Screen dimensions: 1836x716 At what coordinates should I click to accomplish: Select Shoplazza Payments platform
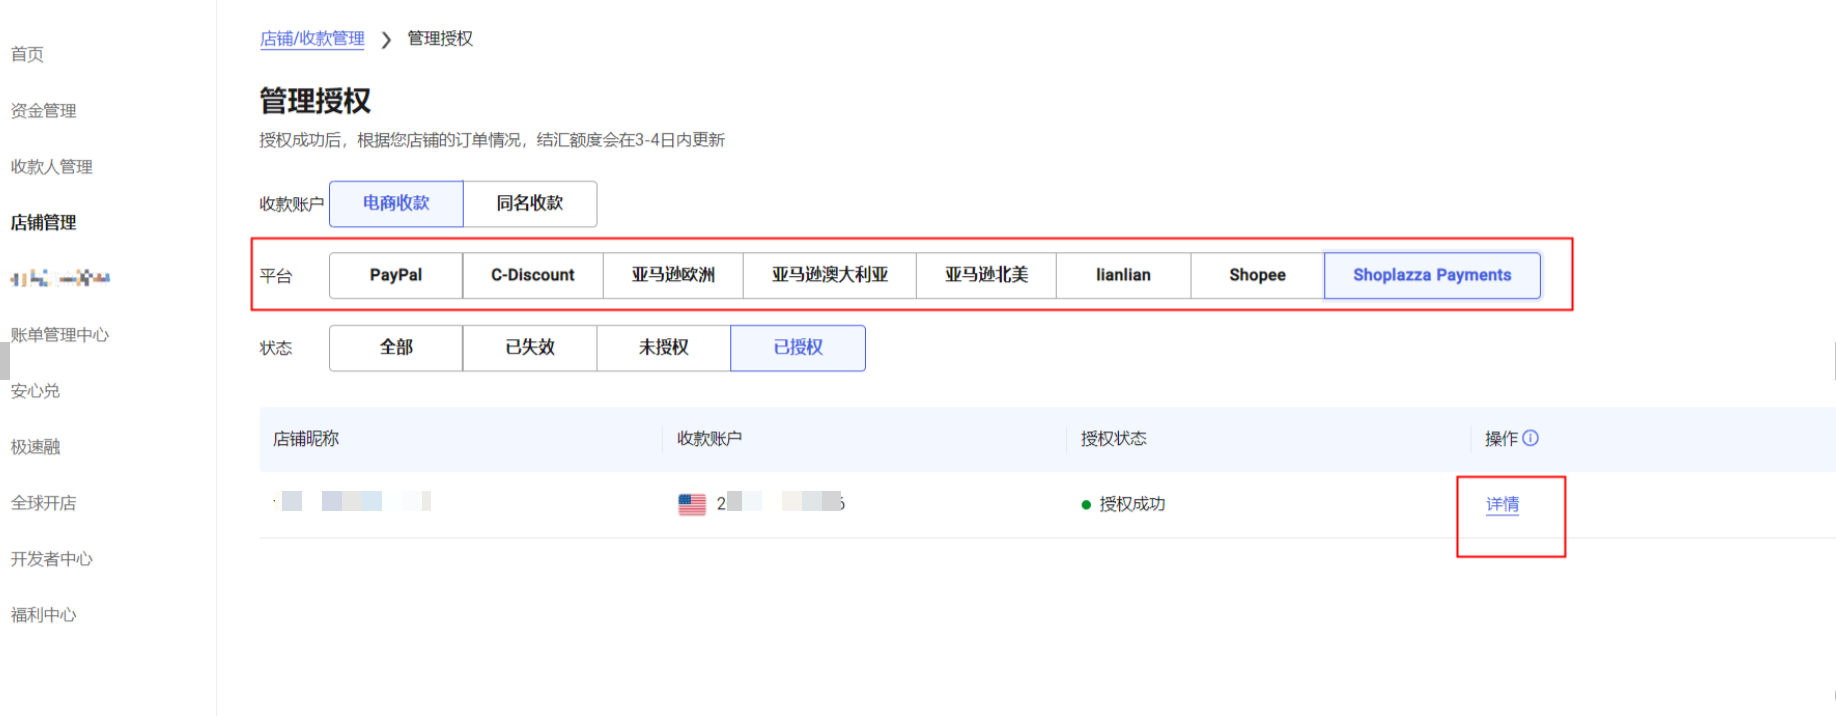pyautogui.click(x=1432, y=275)
